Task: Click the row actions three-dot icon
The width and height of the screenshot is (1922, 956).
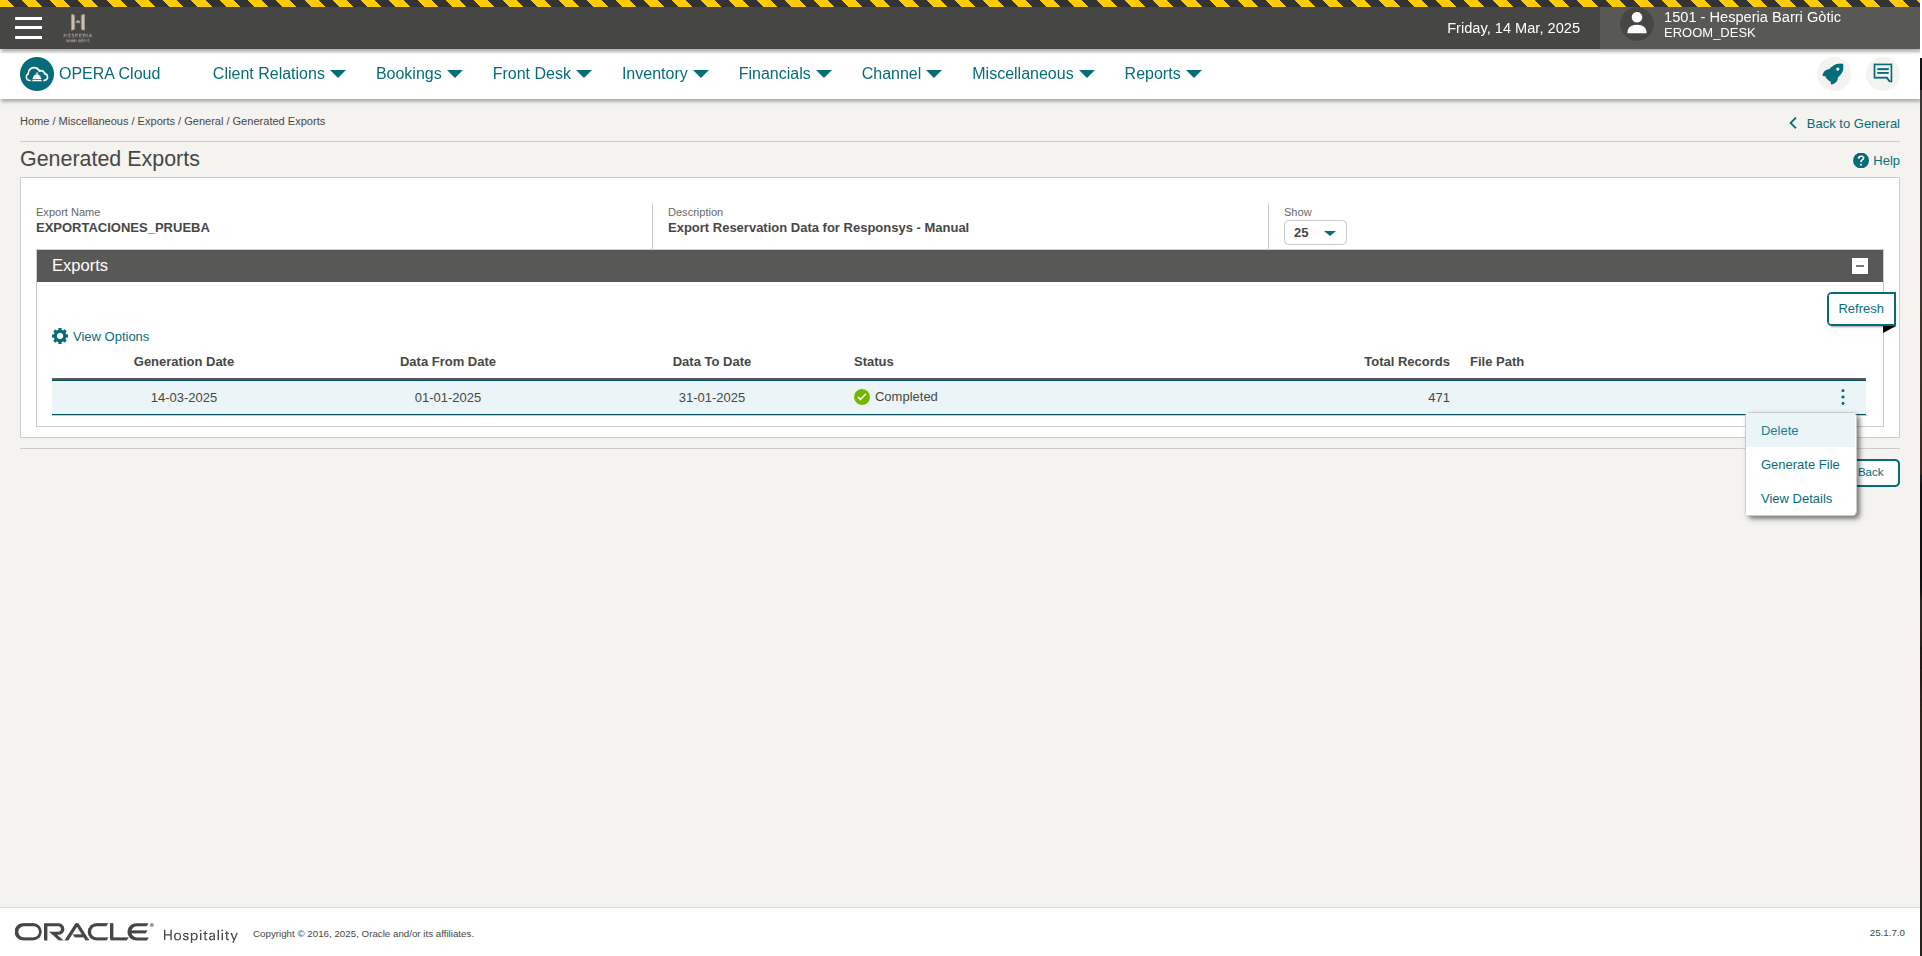Action: click(x=1842, y=398)
